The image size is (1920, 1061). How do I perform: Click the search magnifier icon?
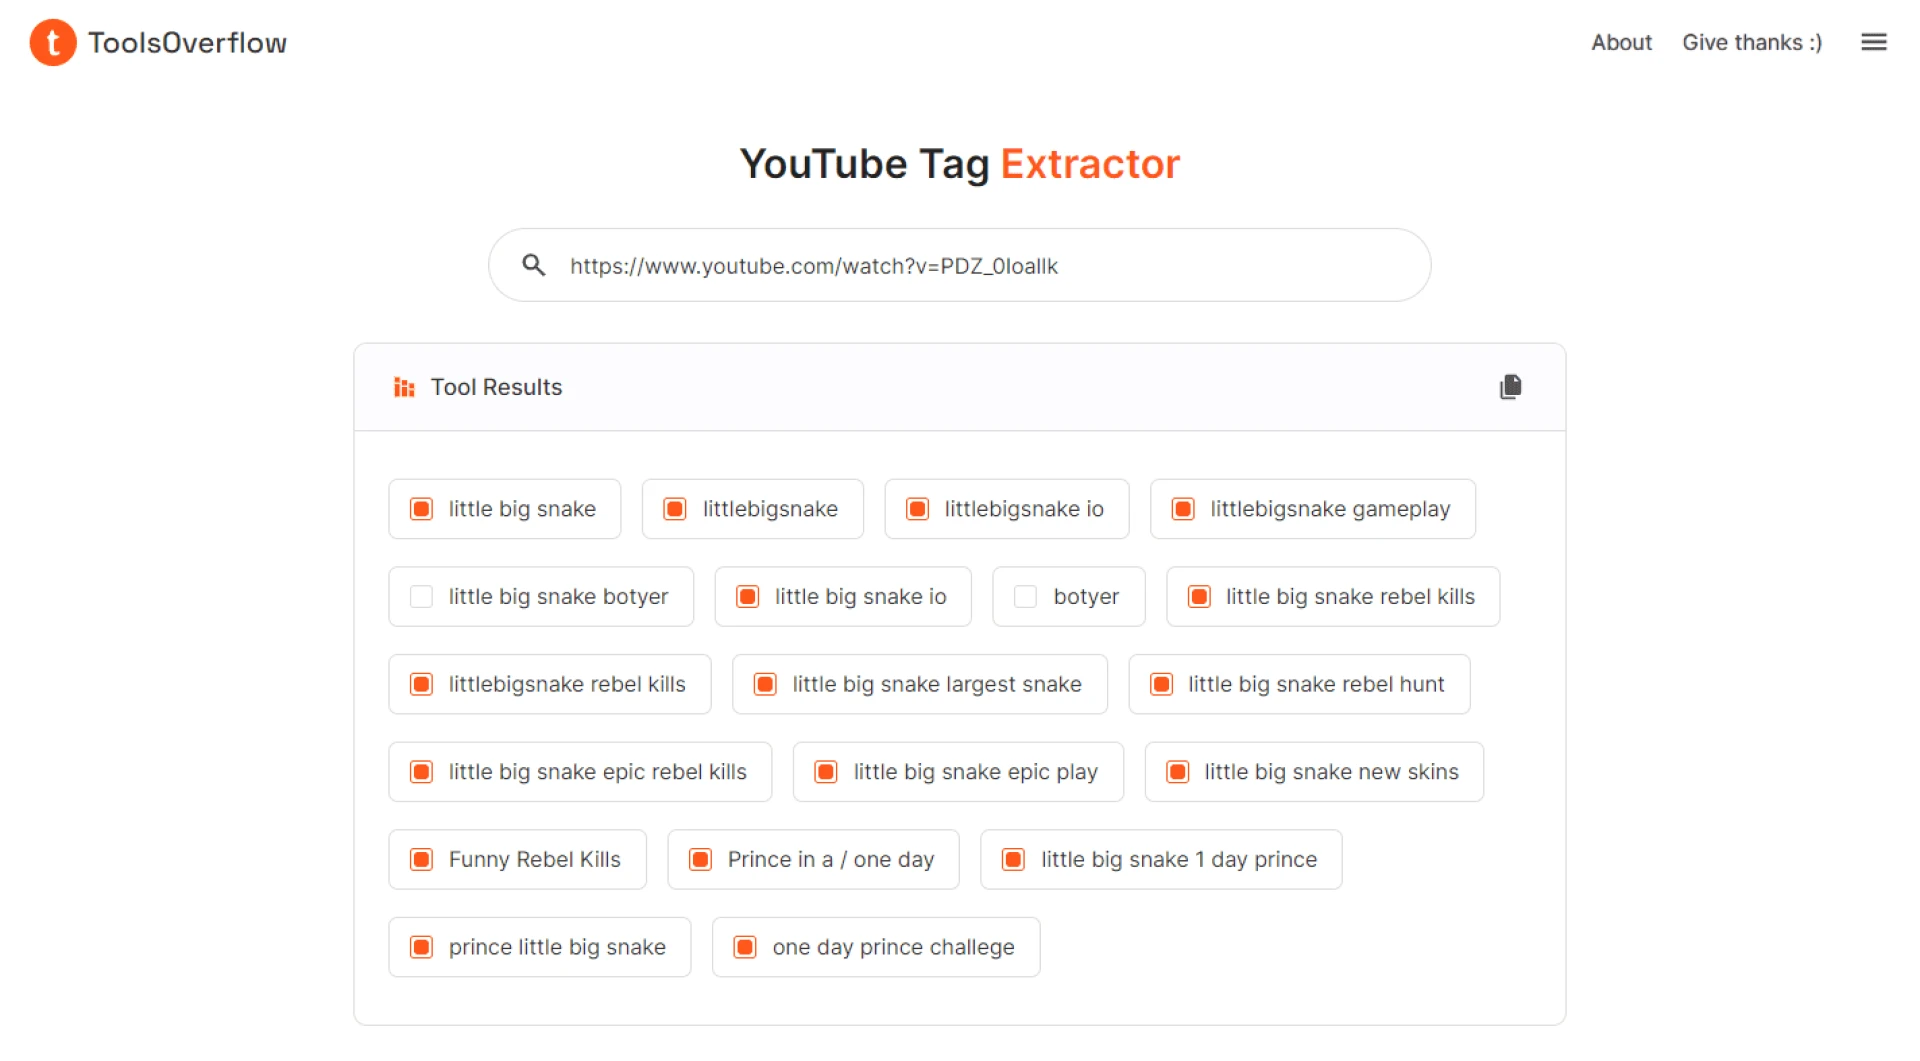click(534, 265)
